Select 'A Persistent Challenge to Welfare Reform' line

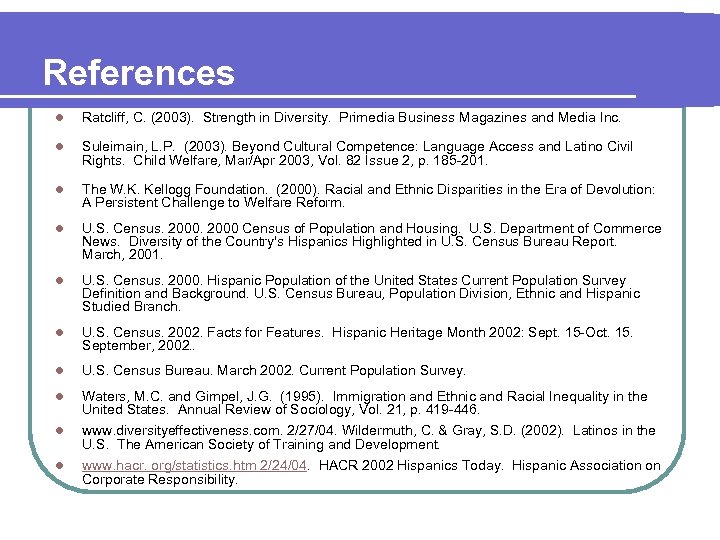[213, 202]
